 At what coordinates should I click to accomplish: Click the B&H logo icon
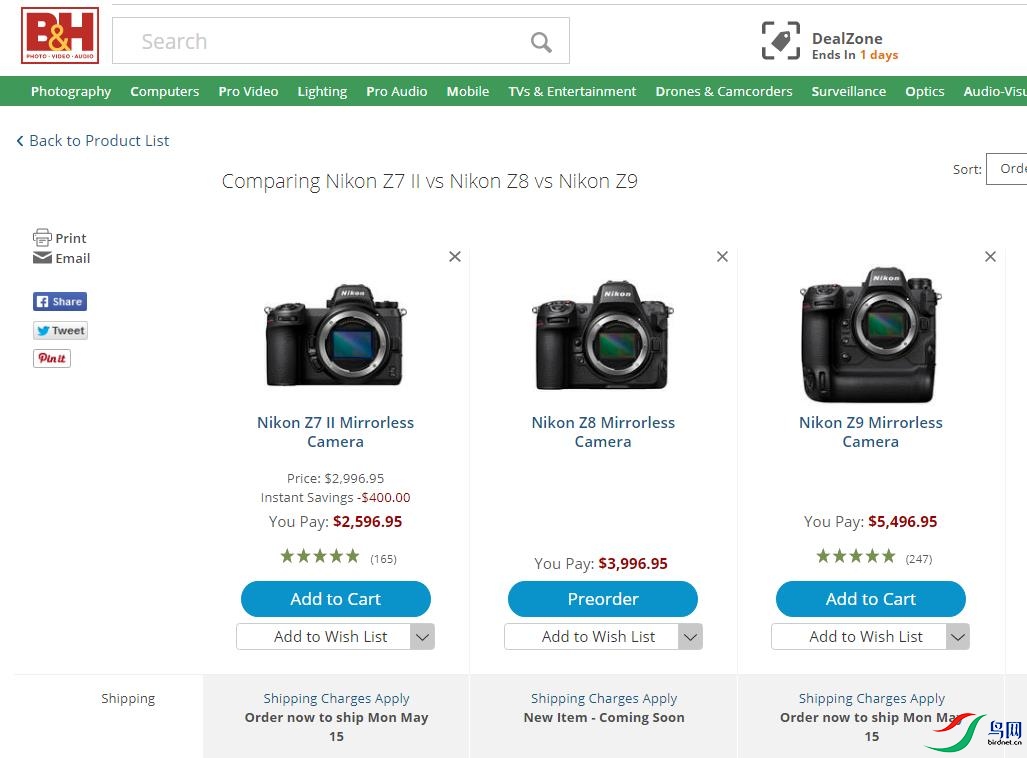[59, 36]
